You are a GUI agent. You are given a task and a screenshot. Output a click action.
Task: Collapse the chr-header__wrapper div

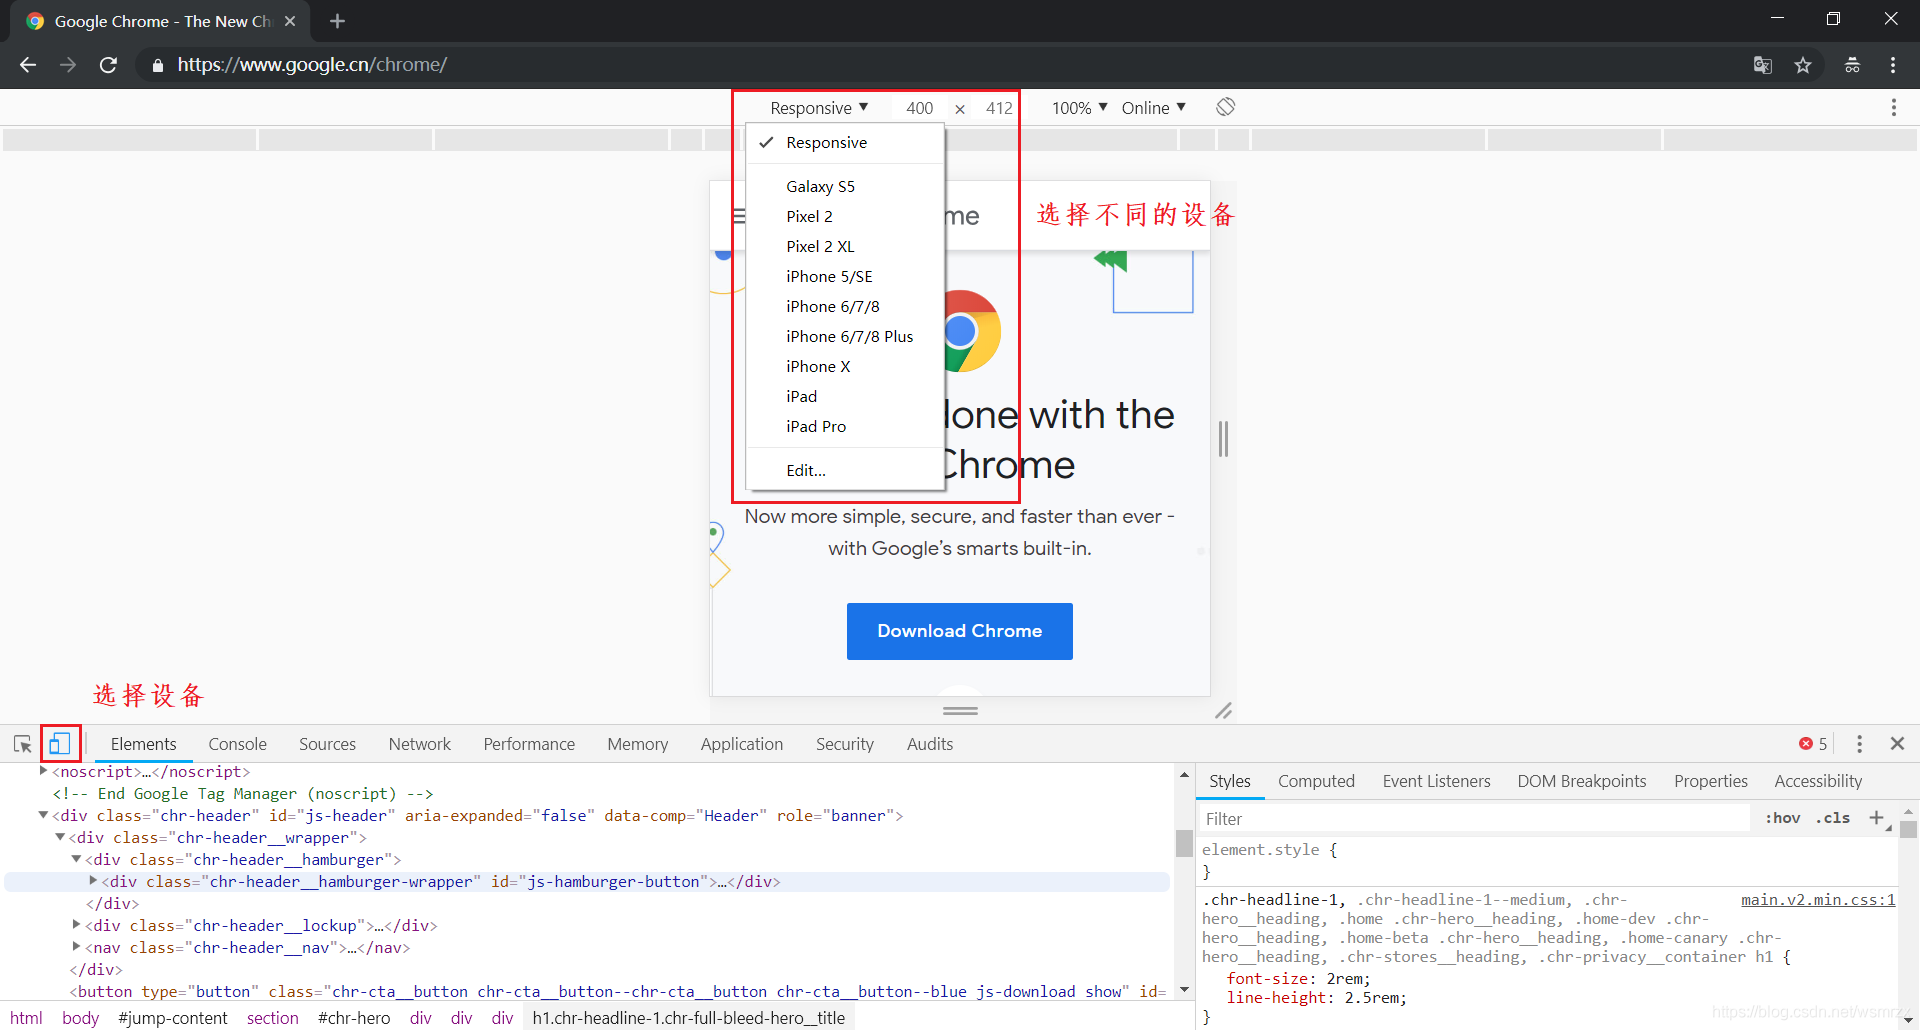pyautogui.click(x=60, y=837)
